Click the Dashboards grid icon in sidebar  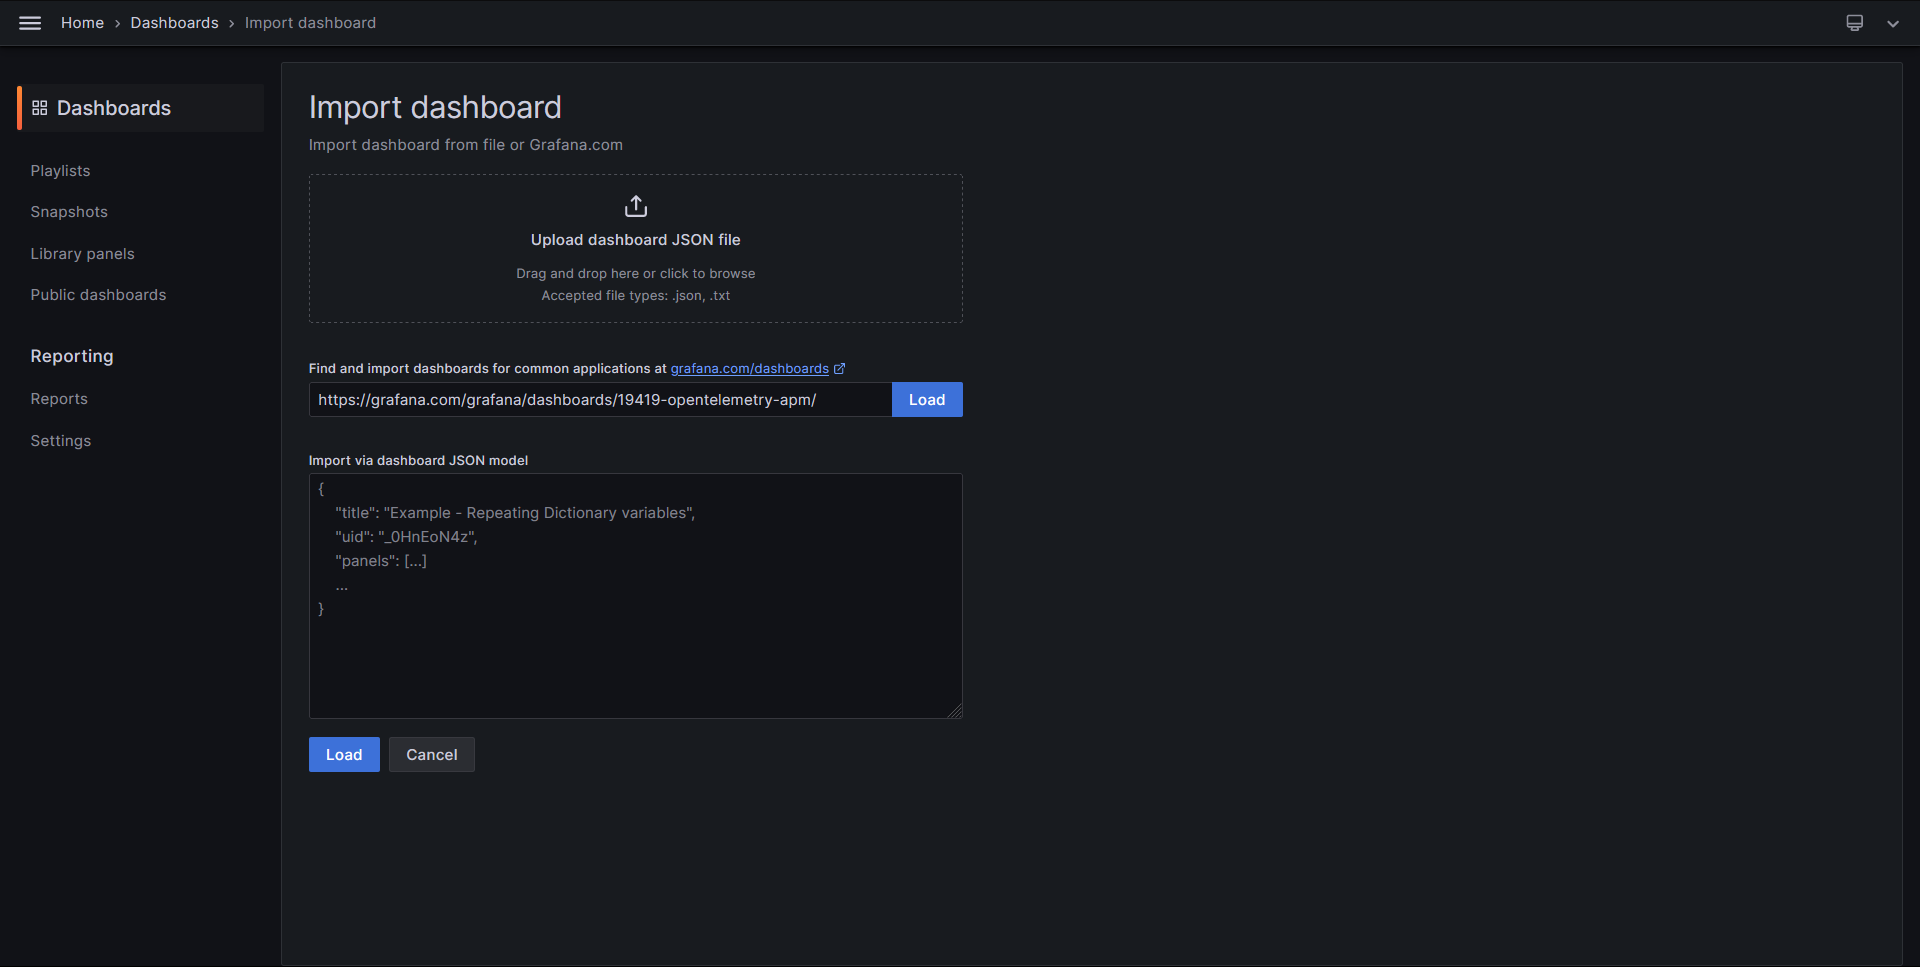40,108
